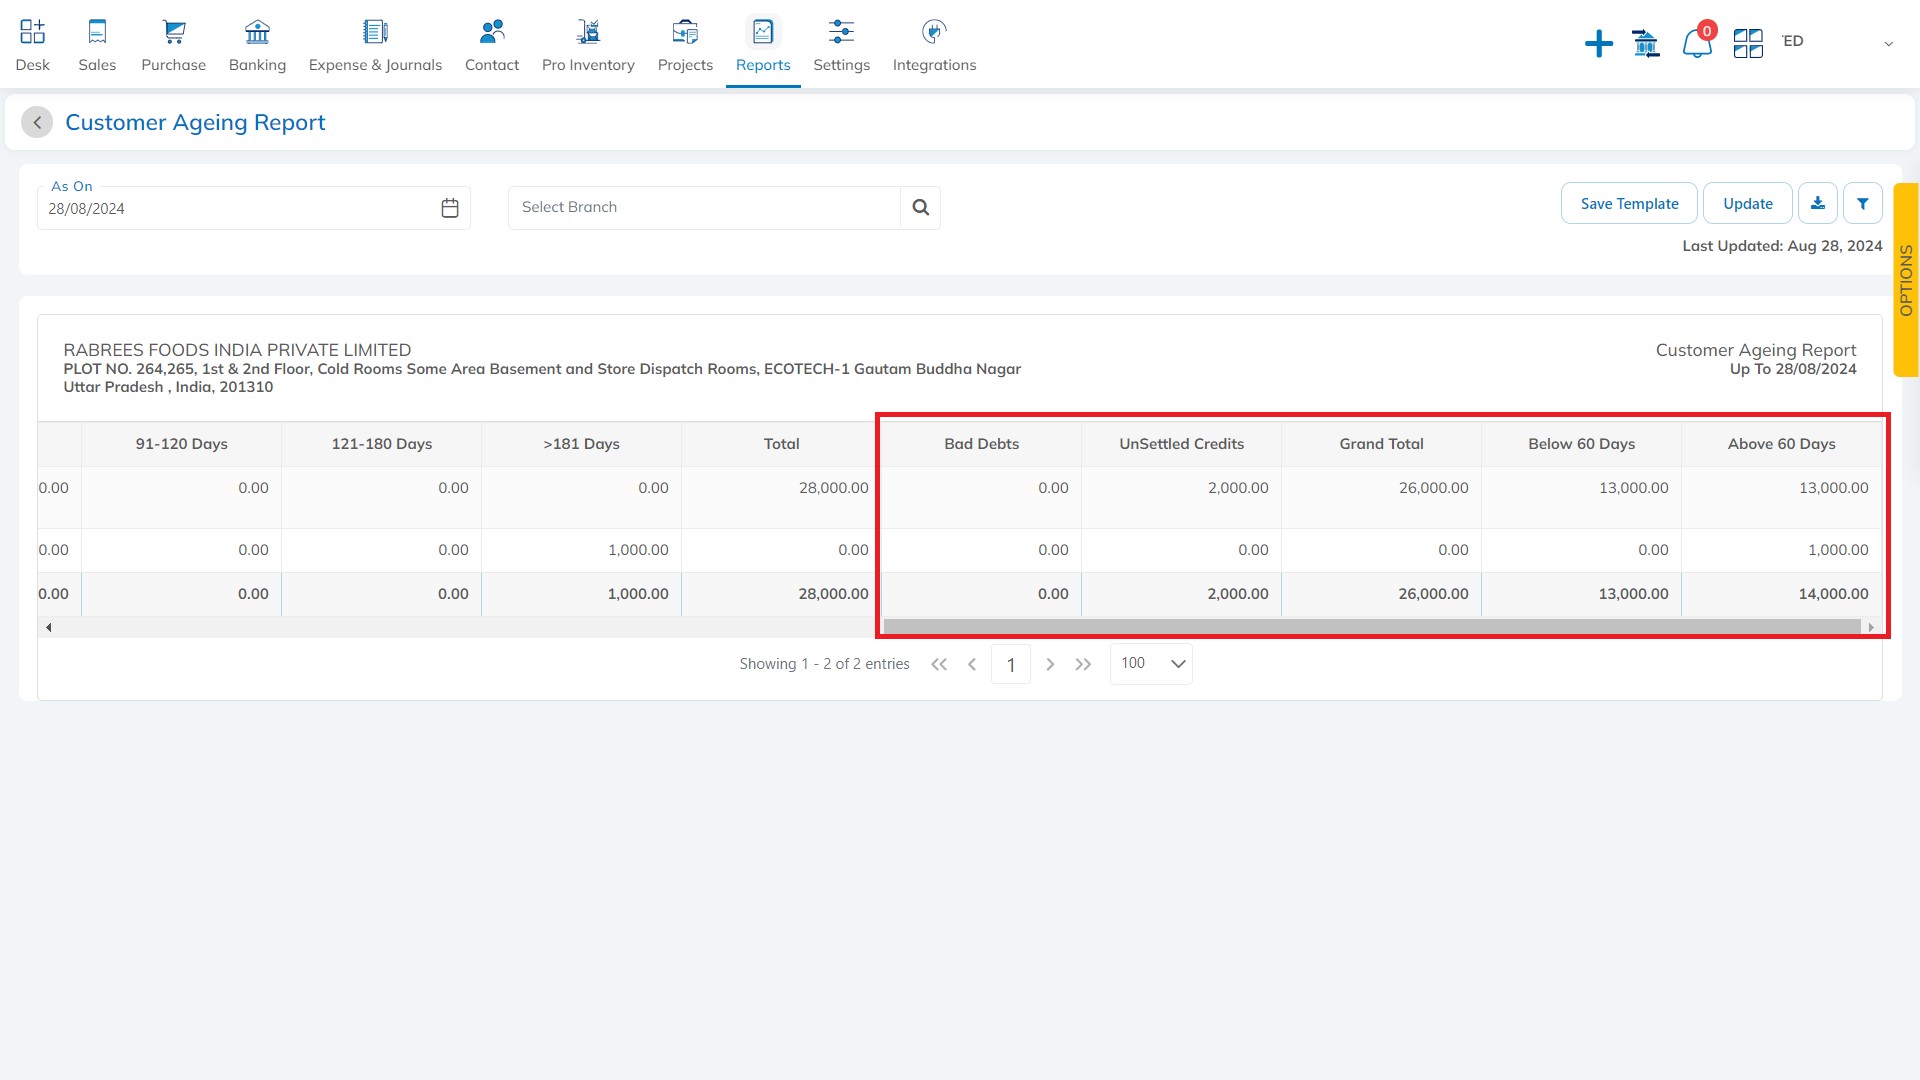Click the Below 60 Days column header

tap(1581, 444)
